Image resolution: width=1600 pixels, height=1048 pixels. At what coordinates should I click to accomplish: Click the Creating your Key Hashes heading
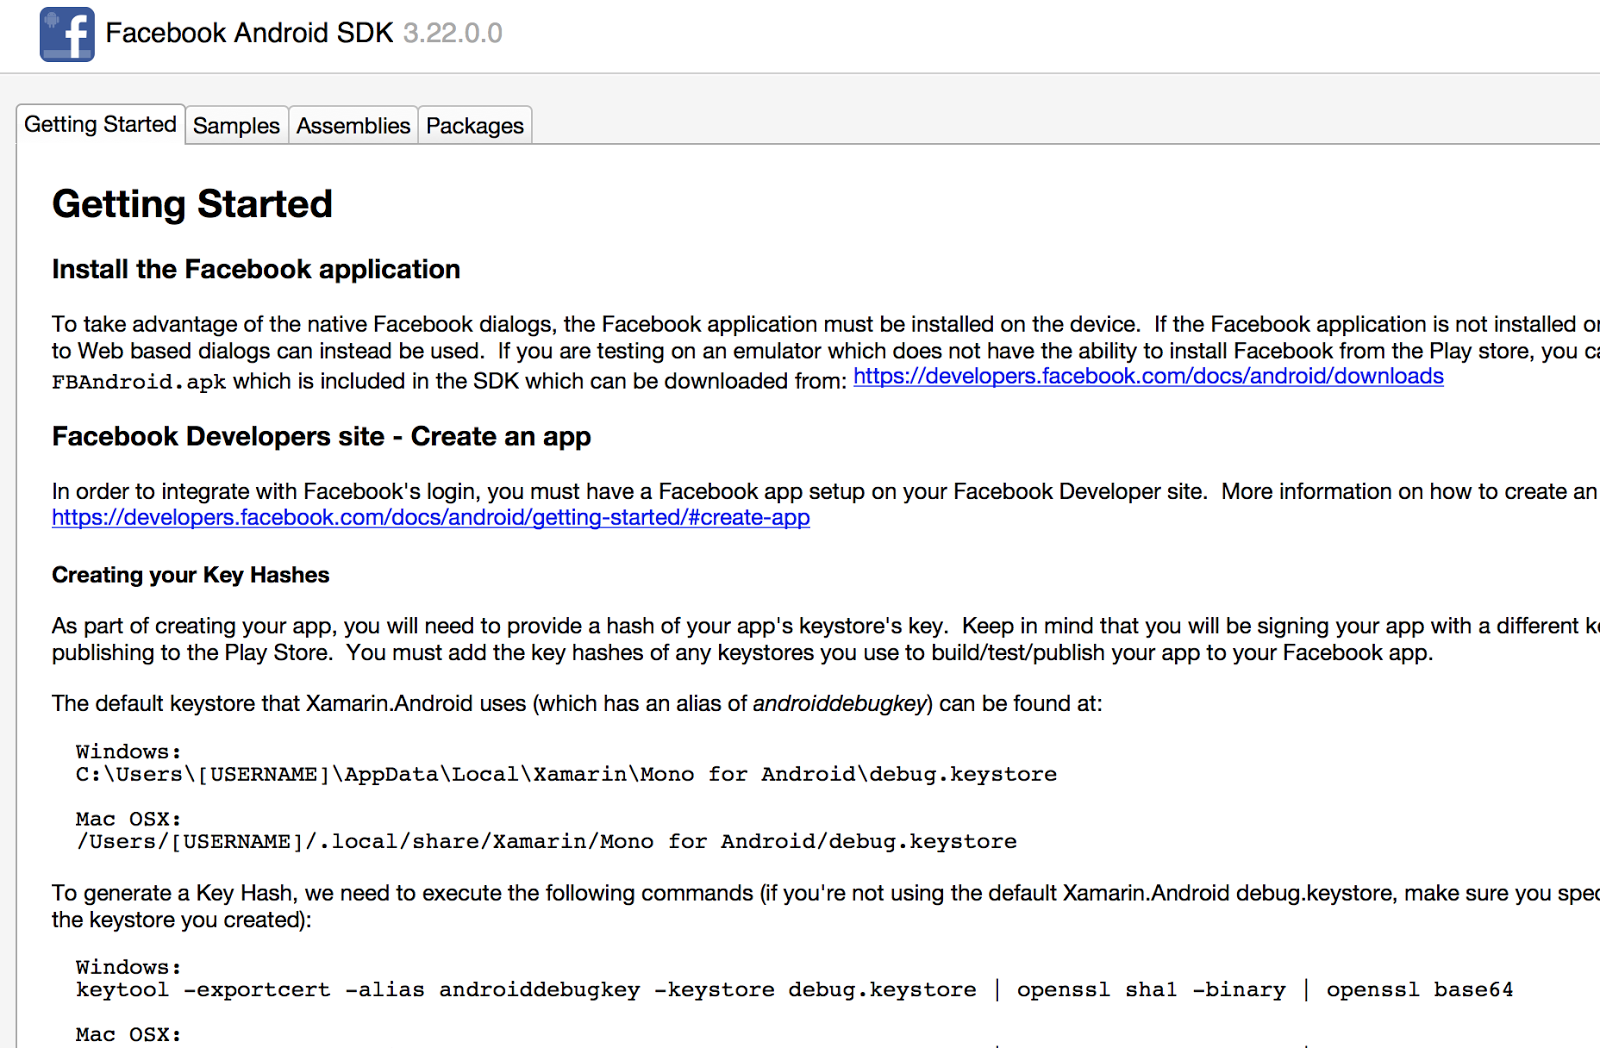click(x=190, y=575)
